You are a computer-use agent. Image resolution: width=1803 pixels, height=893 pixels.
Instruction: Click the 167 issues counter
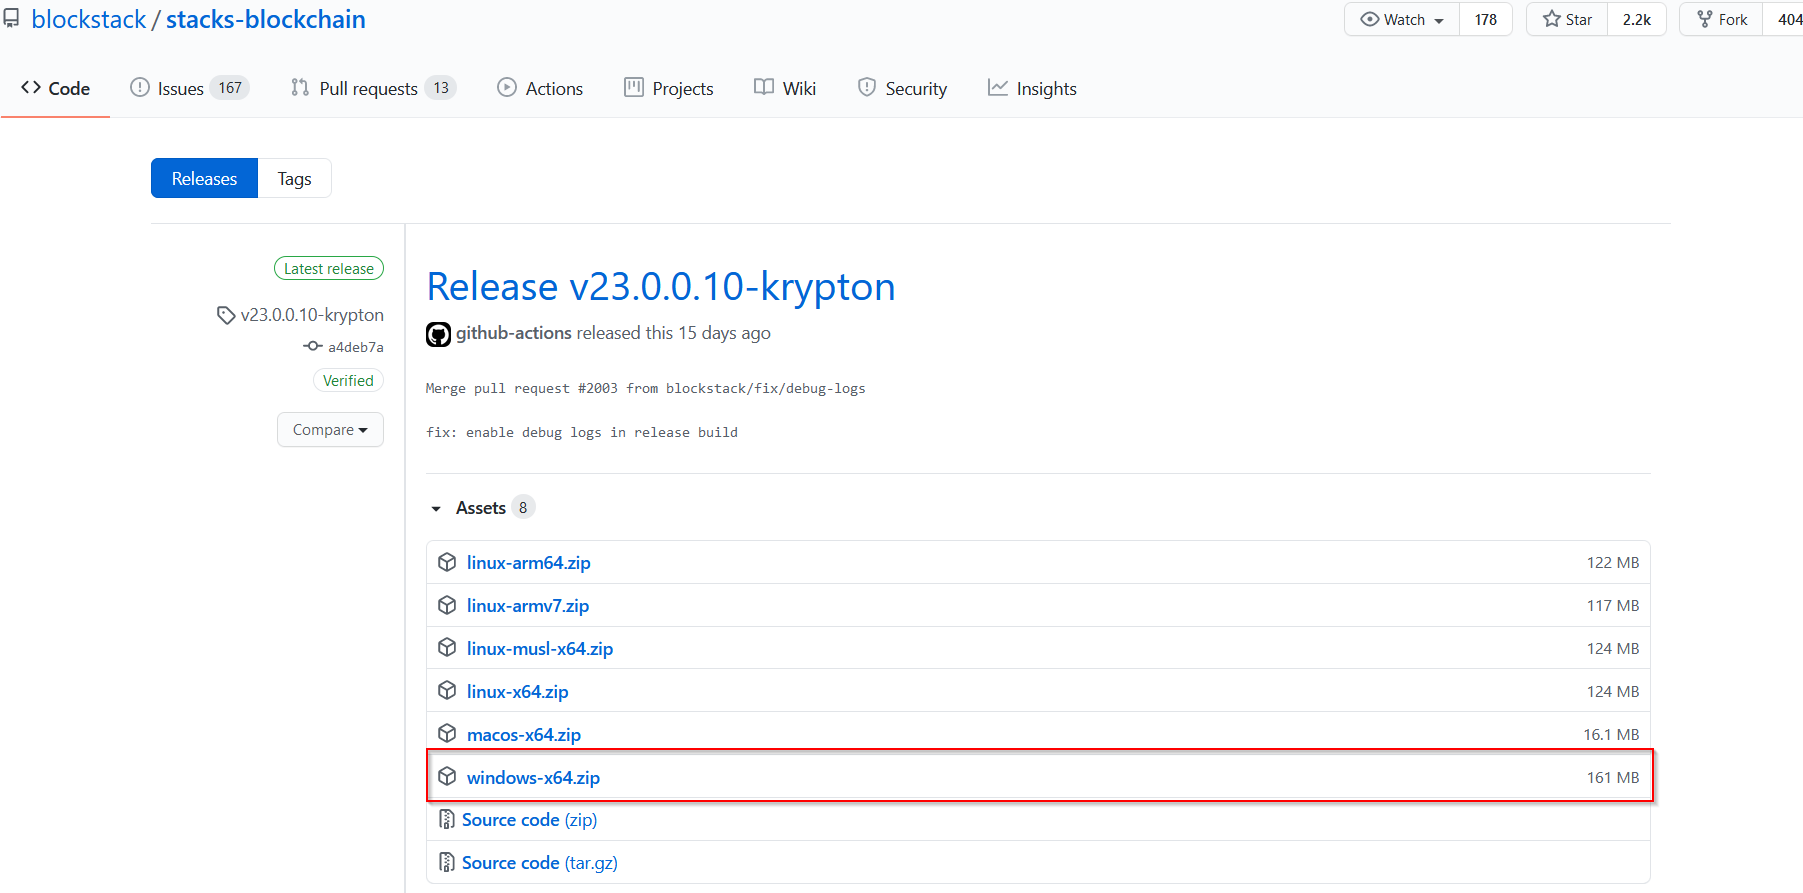(230, 88)
